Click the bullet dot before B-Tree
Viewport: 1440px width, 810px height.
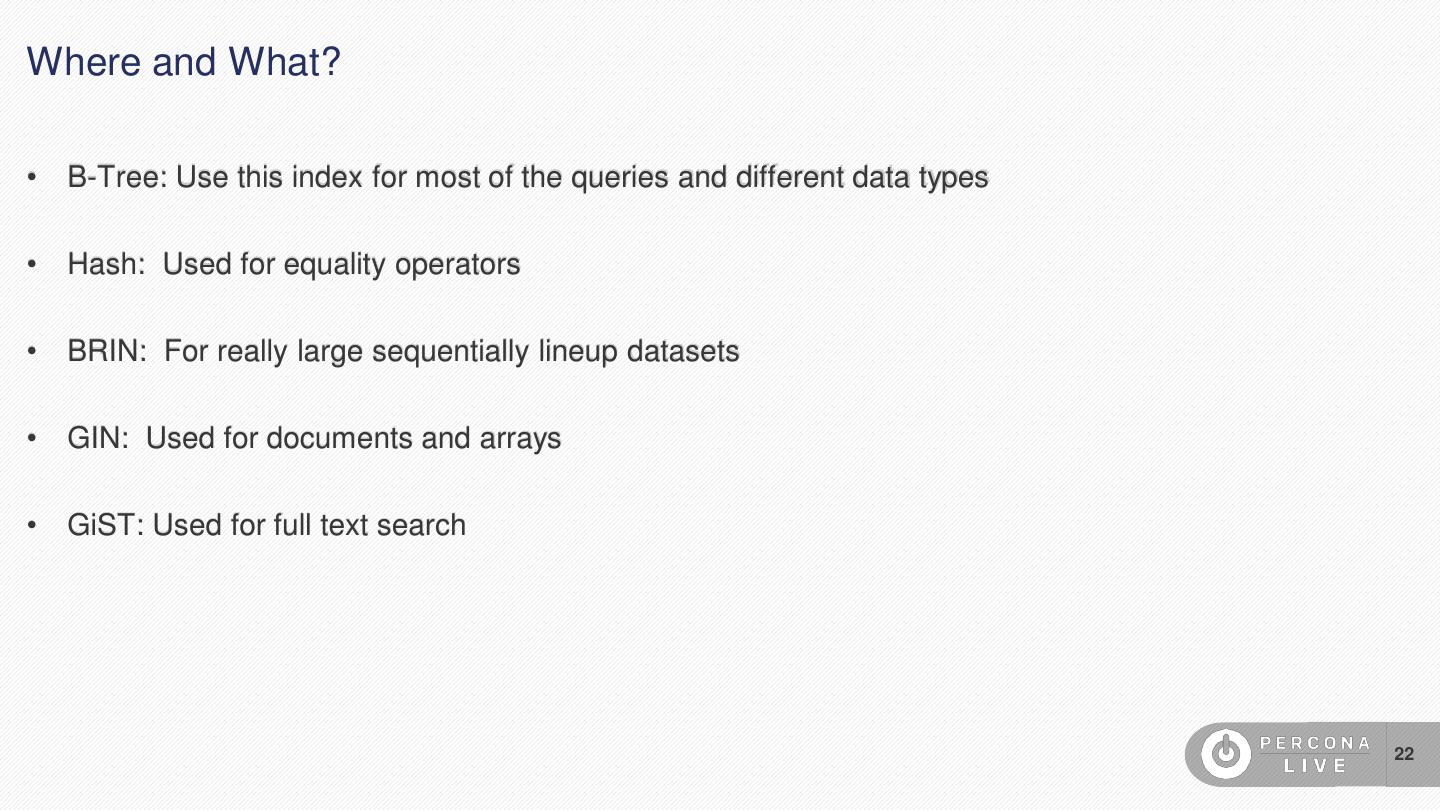click(x=32, y=179)
